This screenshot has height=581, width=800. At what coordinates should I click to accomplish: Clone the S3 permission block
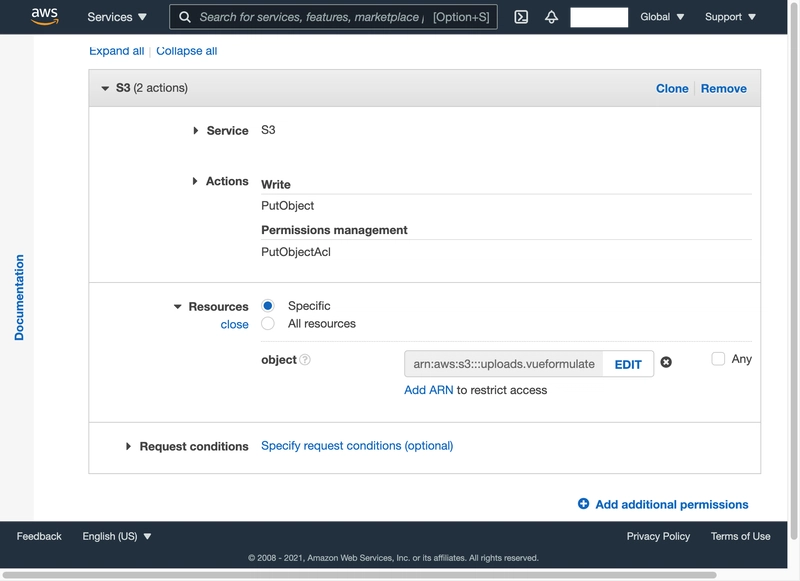click(x=672, y=88)
